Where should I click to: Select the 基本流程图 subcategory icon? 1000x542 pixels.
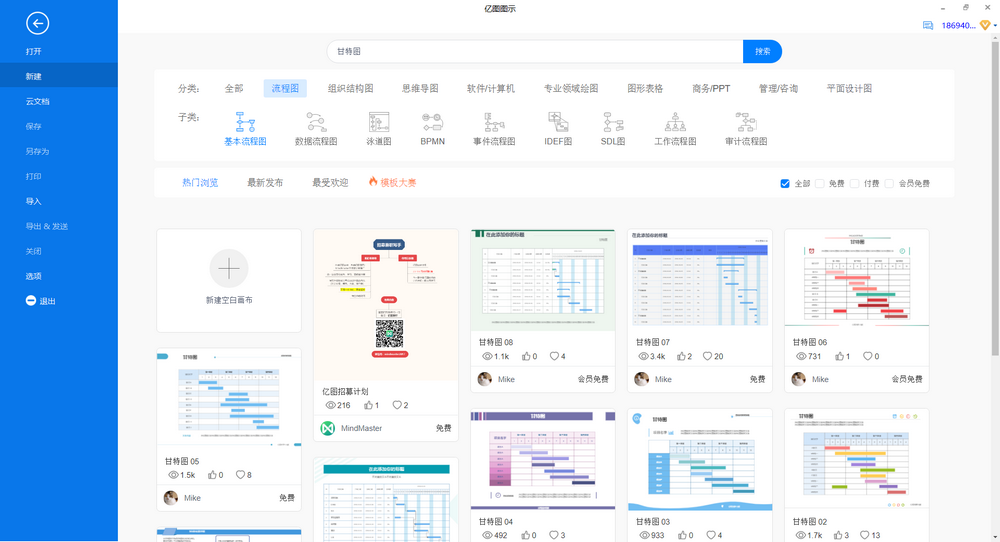[x=245, y=123]
